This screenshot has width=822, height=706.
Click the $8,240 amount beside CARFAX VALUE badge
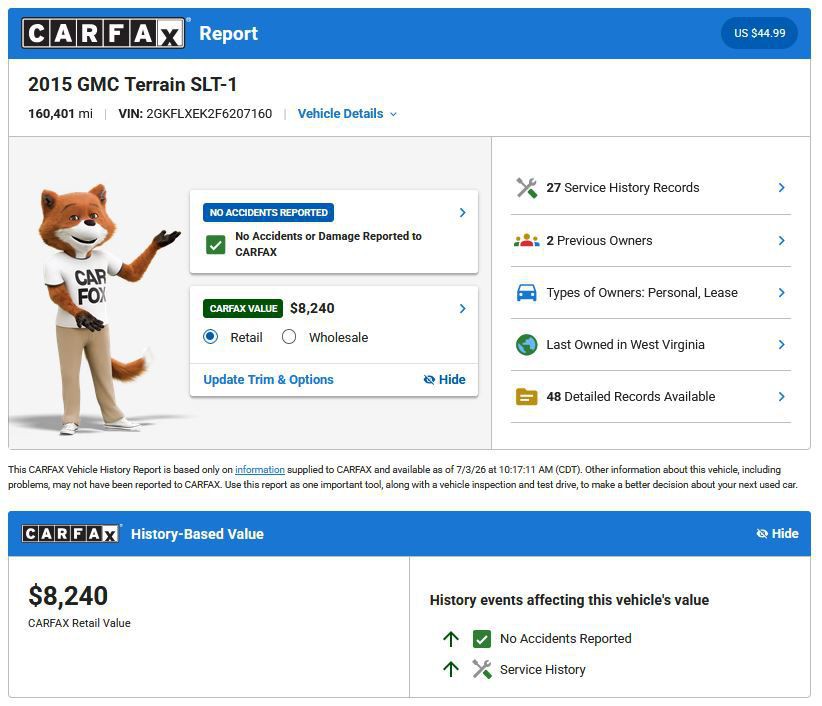(312, 308)
